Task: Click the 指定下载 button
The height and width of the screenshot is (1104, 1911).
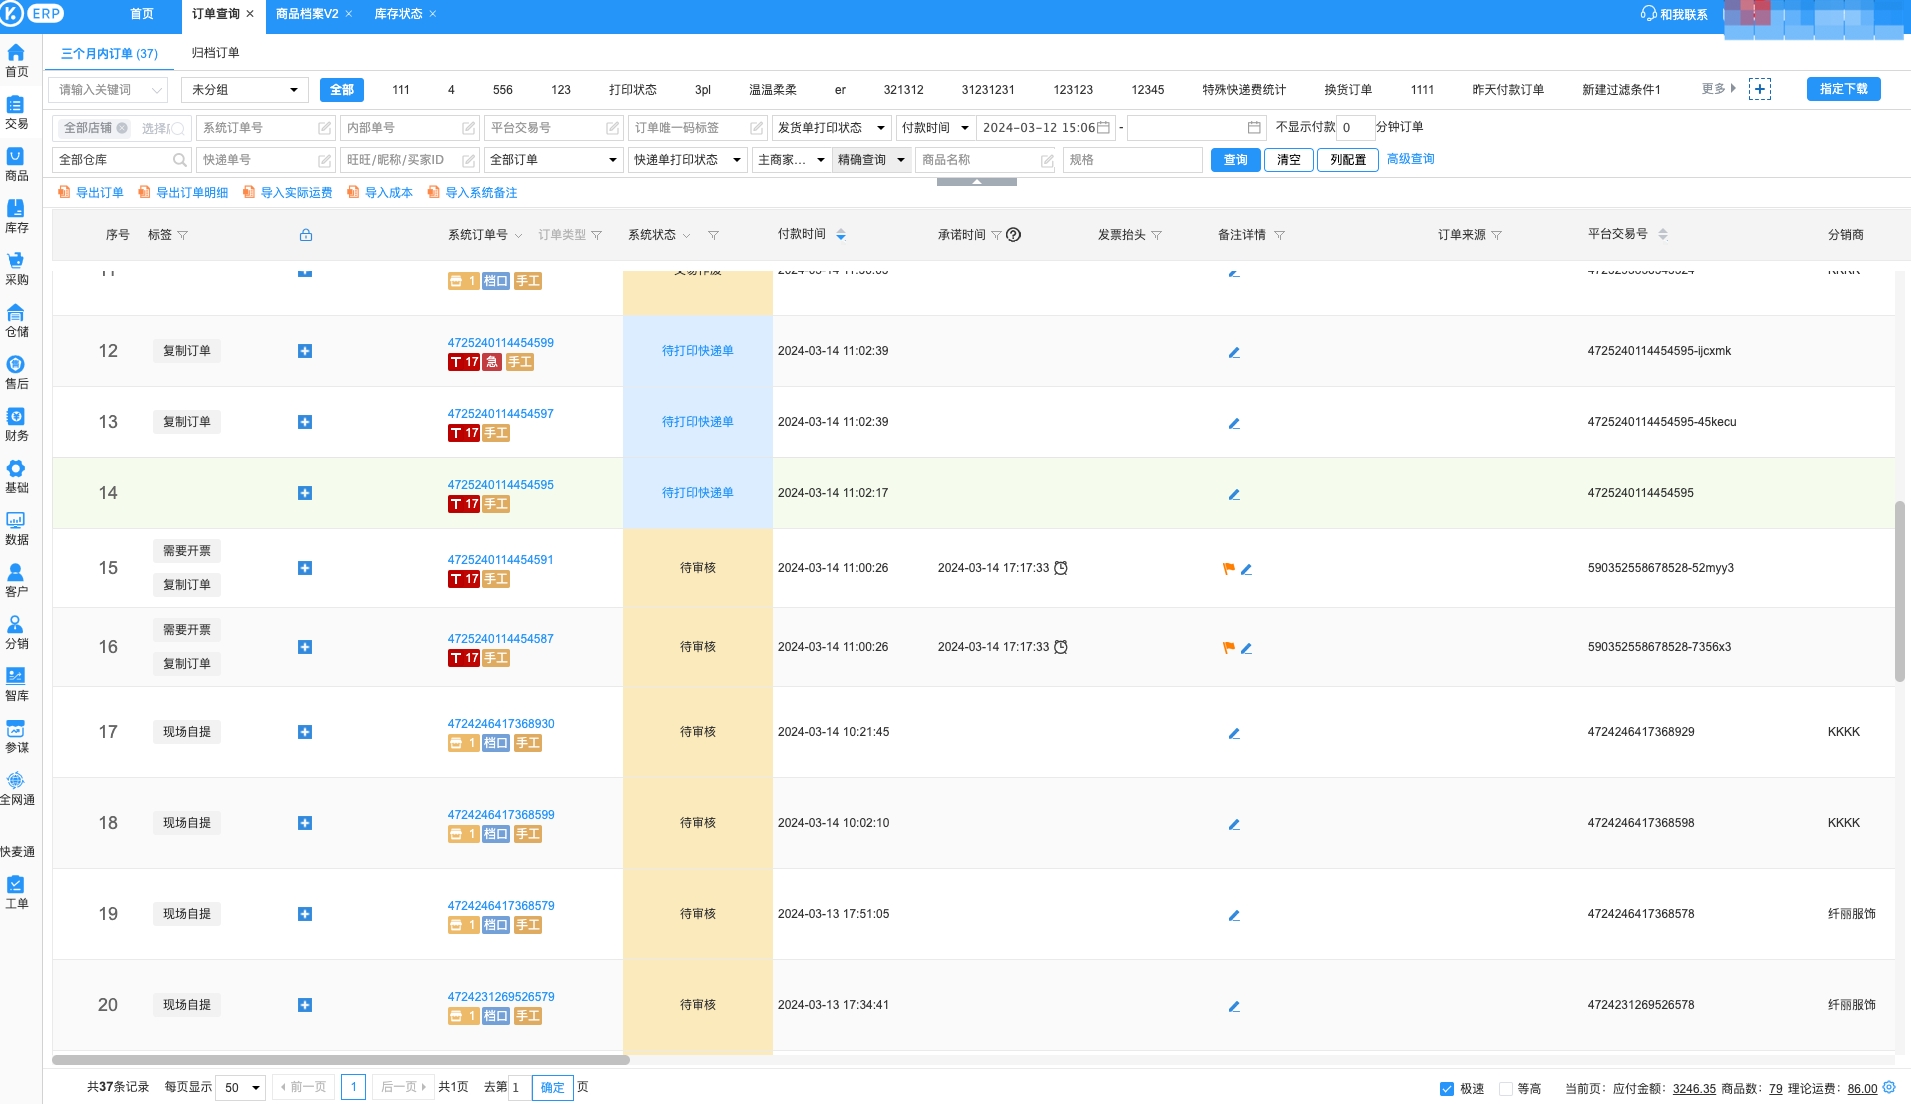Action: click(x=1844, y=89)
